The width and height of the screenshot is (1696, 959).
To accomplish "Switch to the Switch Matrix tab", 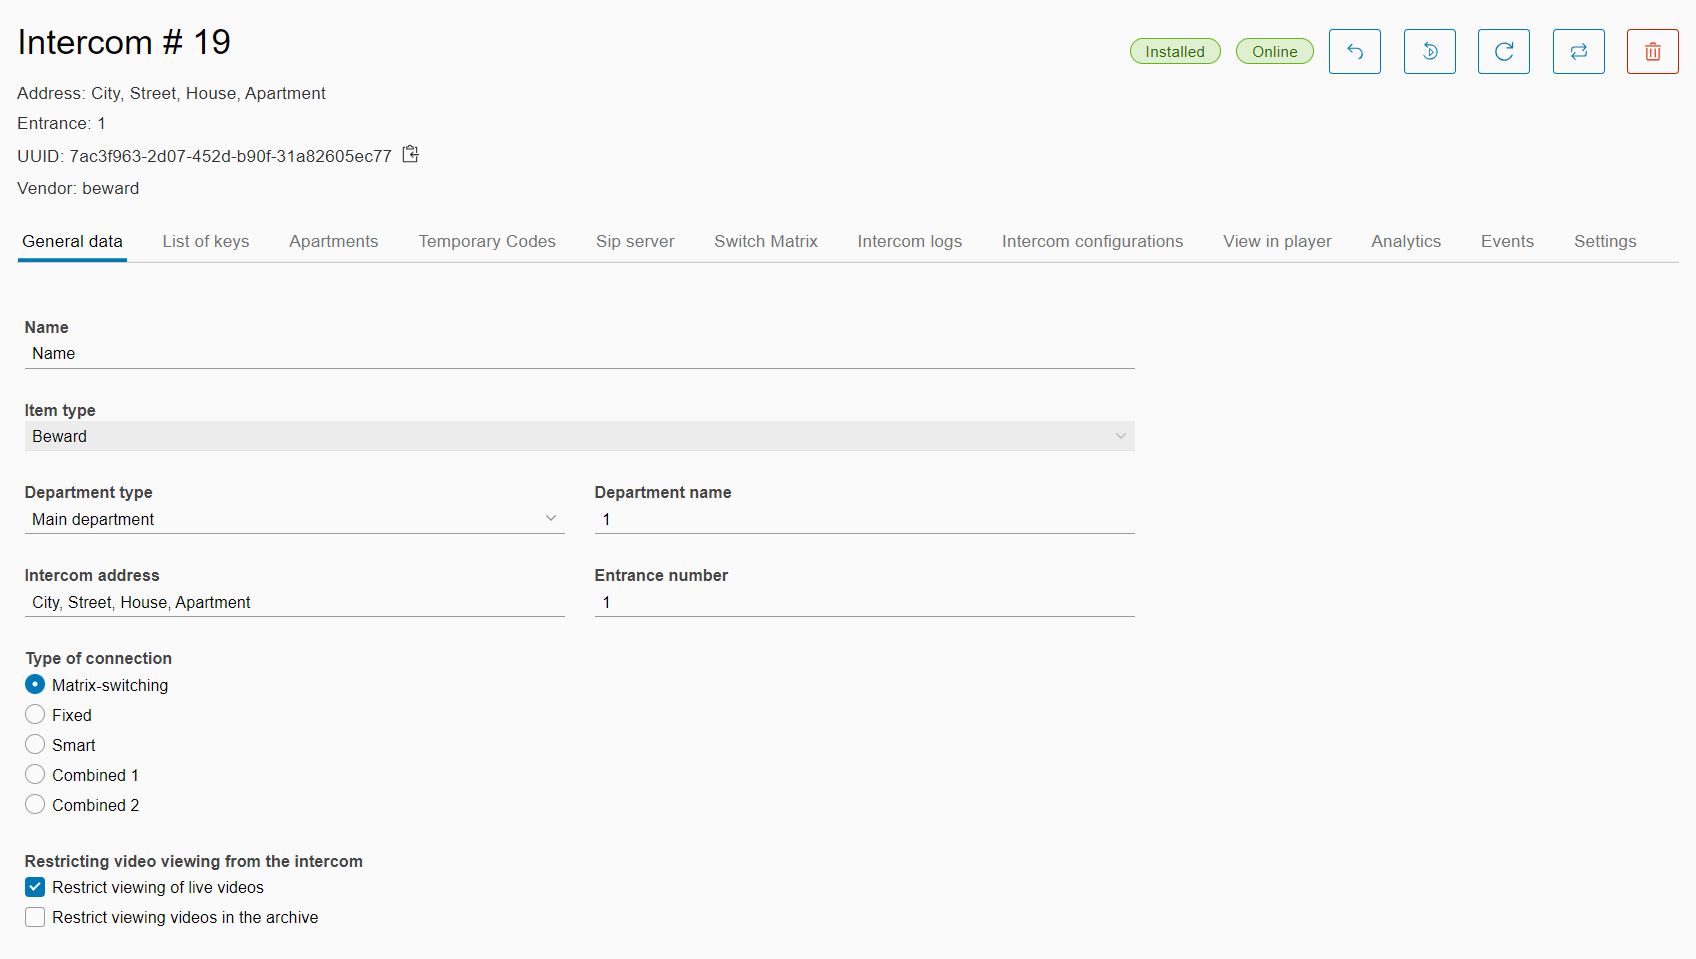I will click(765, 241).
